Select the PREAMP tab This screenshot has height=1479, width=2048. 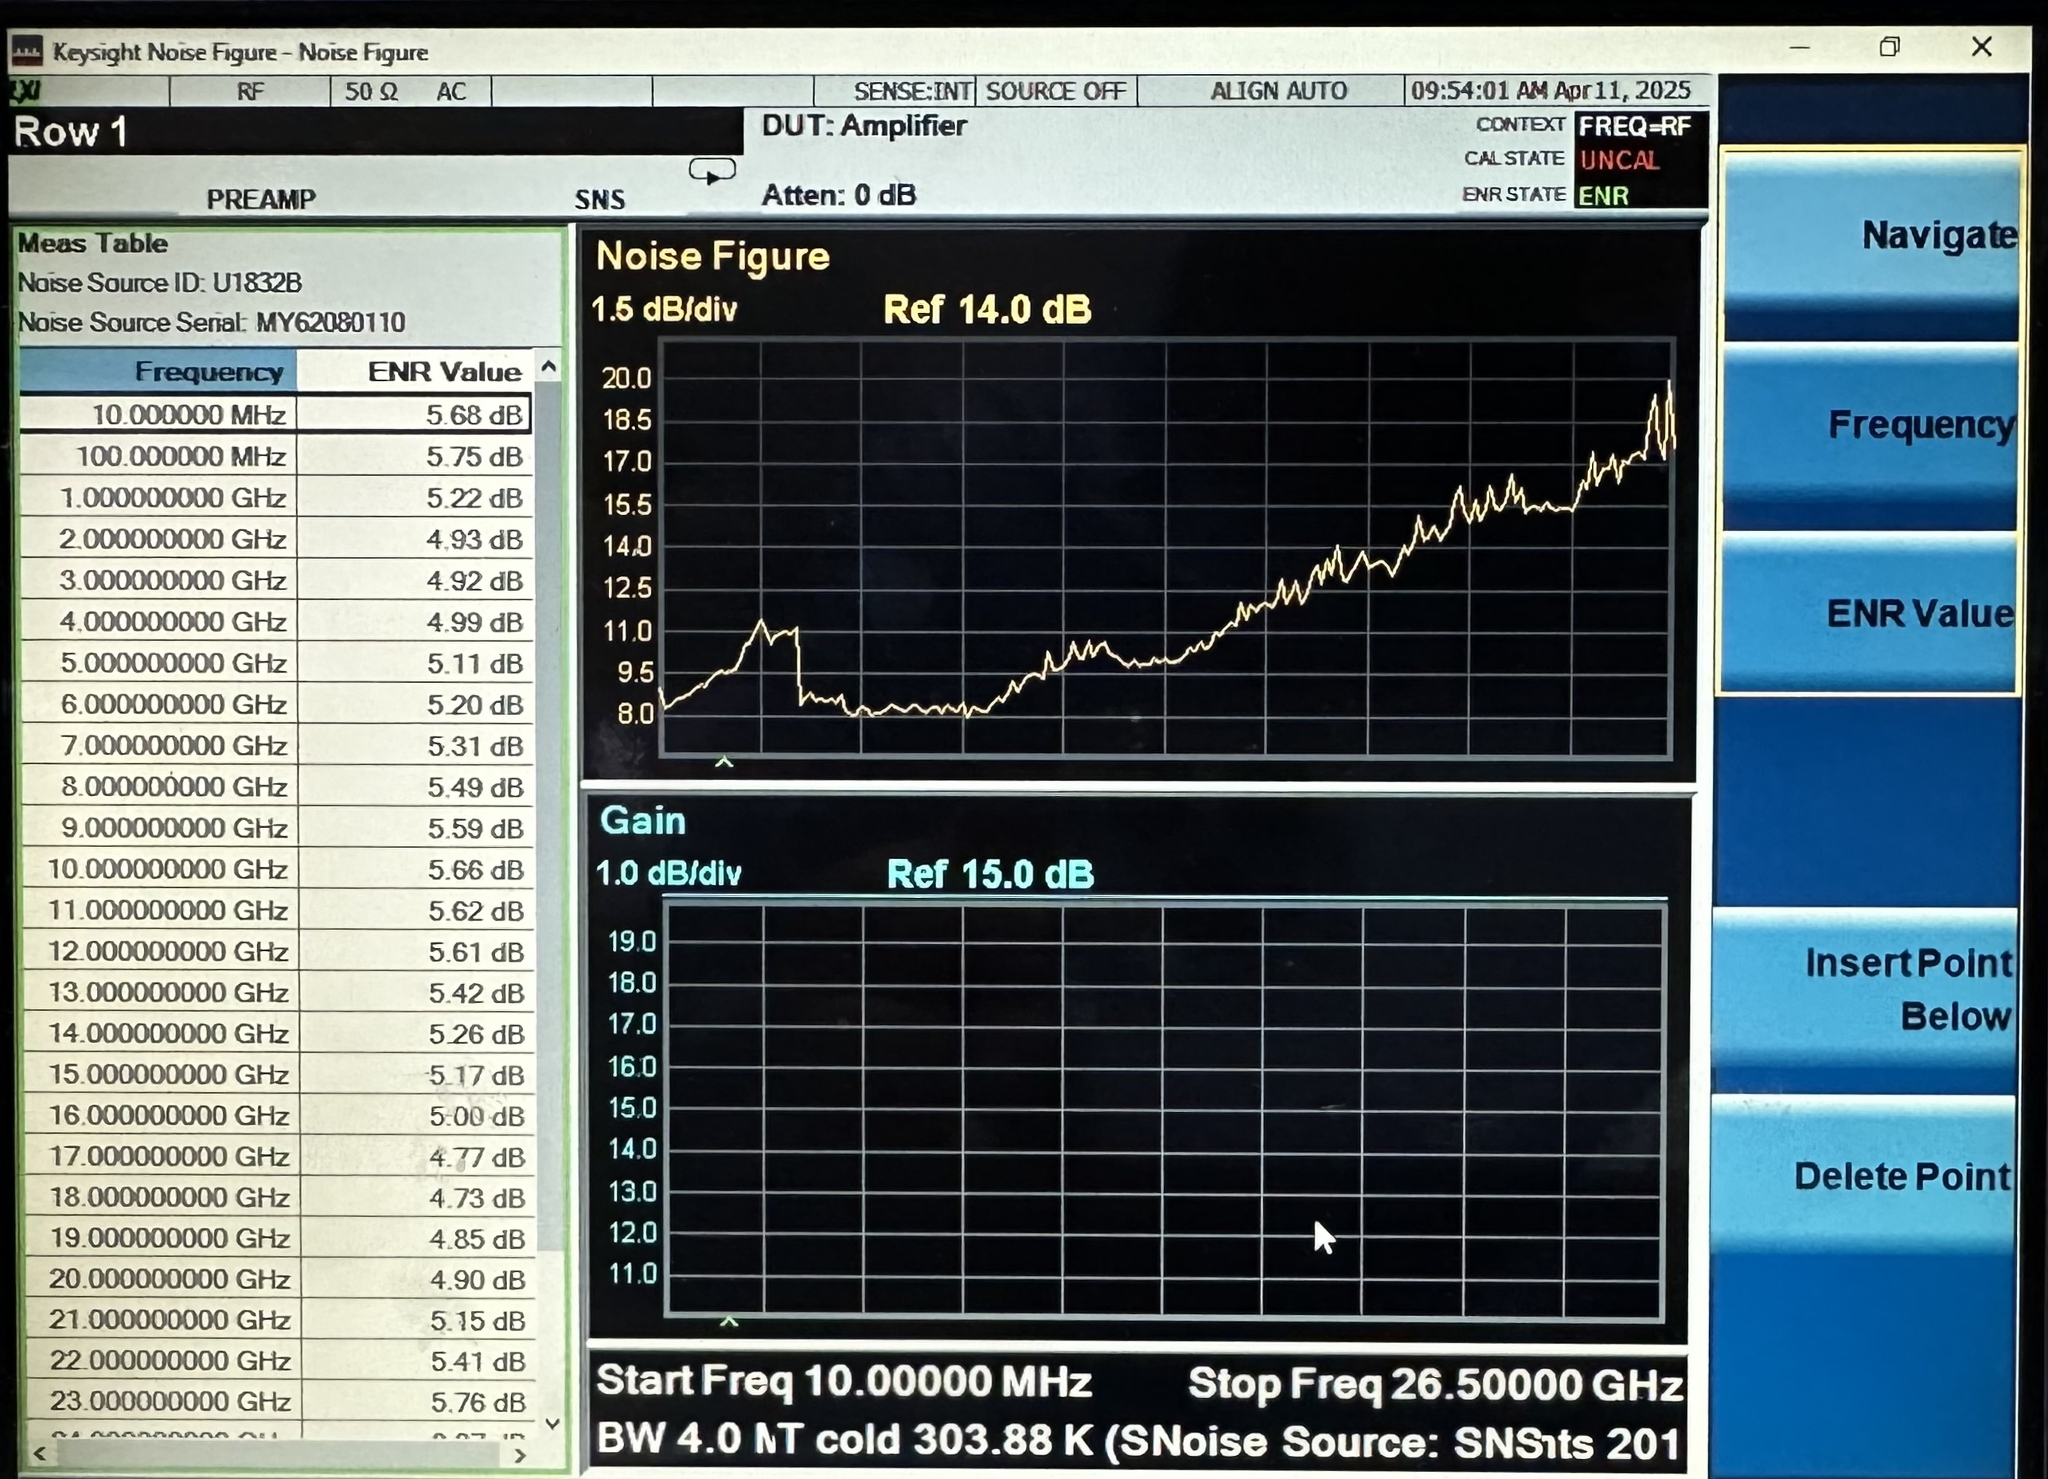click(261, 199)
